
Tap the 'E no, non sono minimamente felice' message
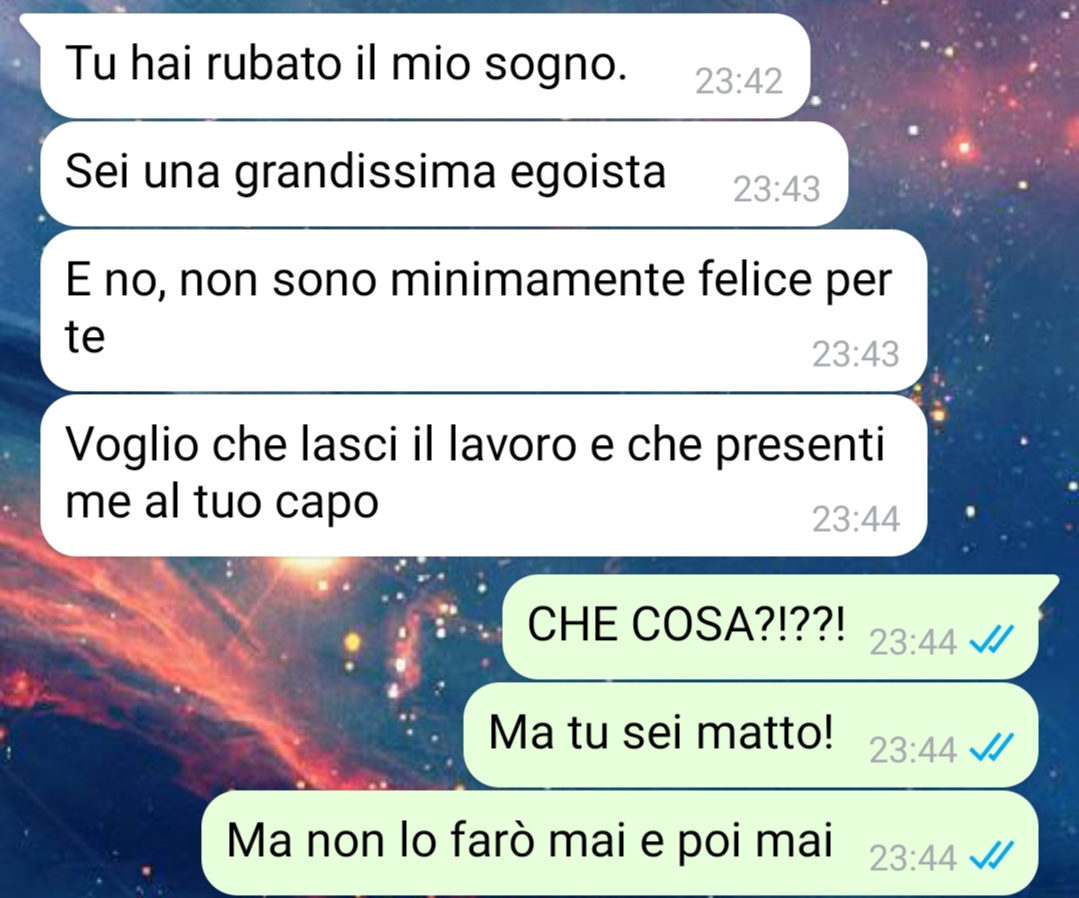(483, 310)
